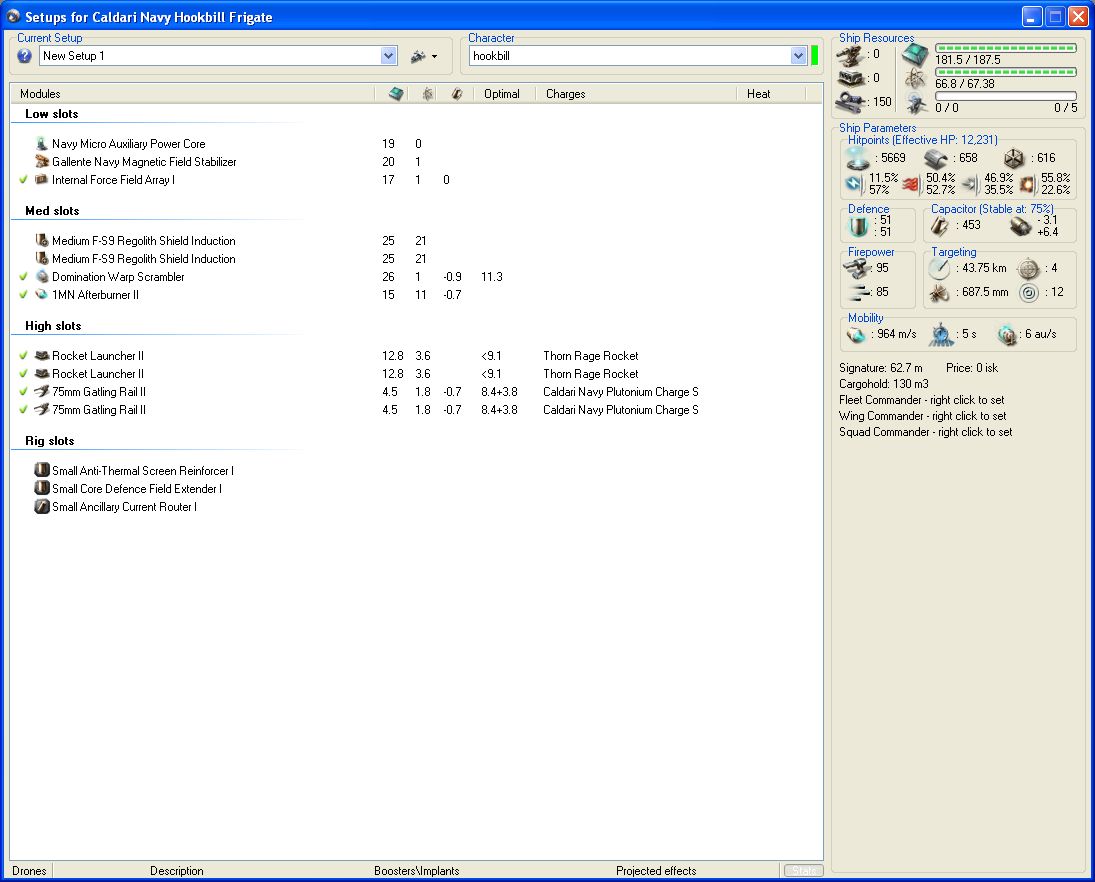Screen dimensions: 1095x882
Task: Click the armor hitpoints icon showing 658
Action: click(x=935, y=159)
